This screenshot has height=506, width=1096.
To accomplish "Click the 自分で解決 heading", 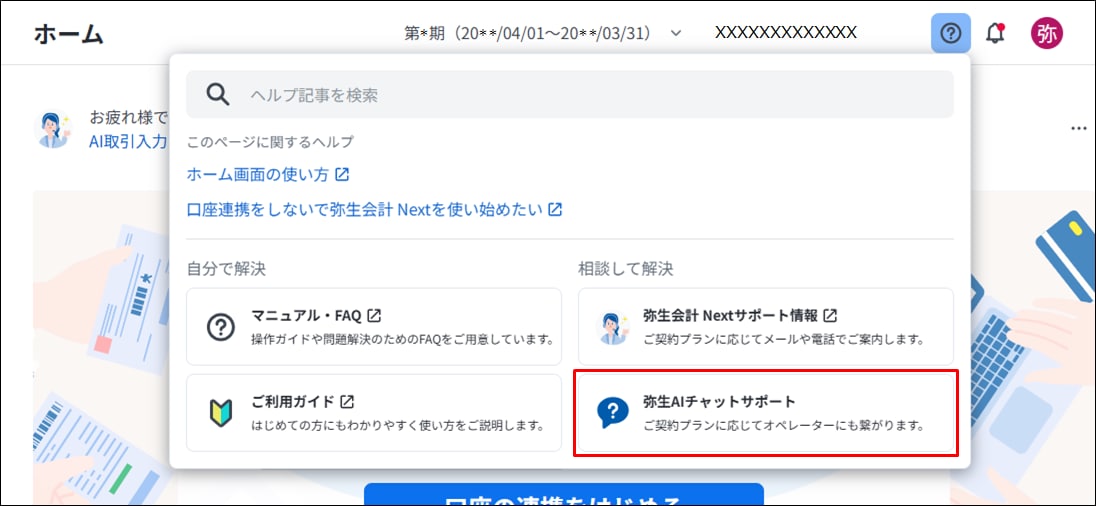I will click(226, 269).
